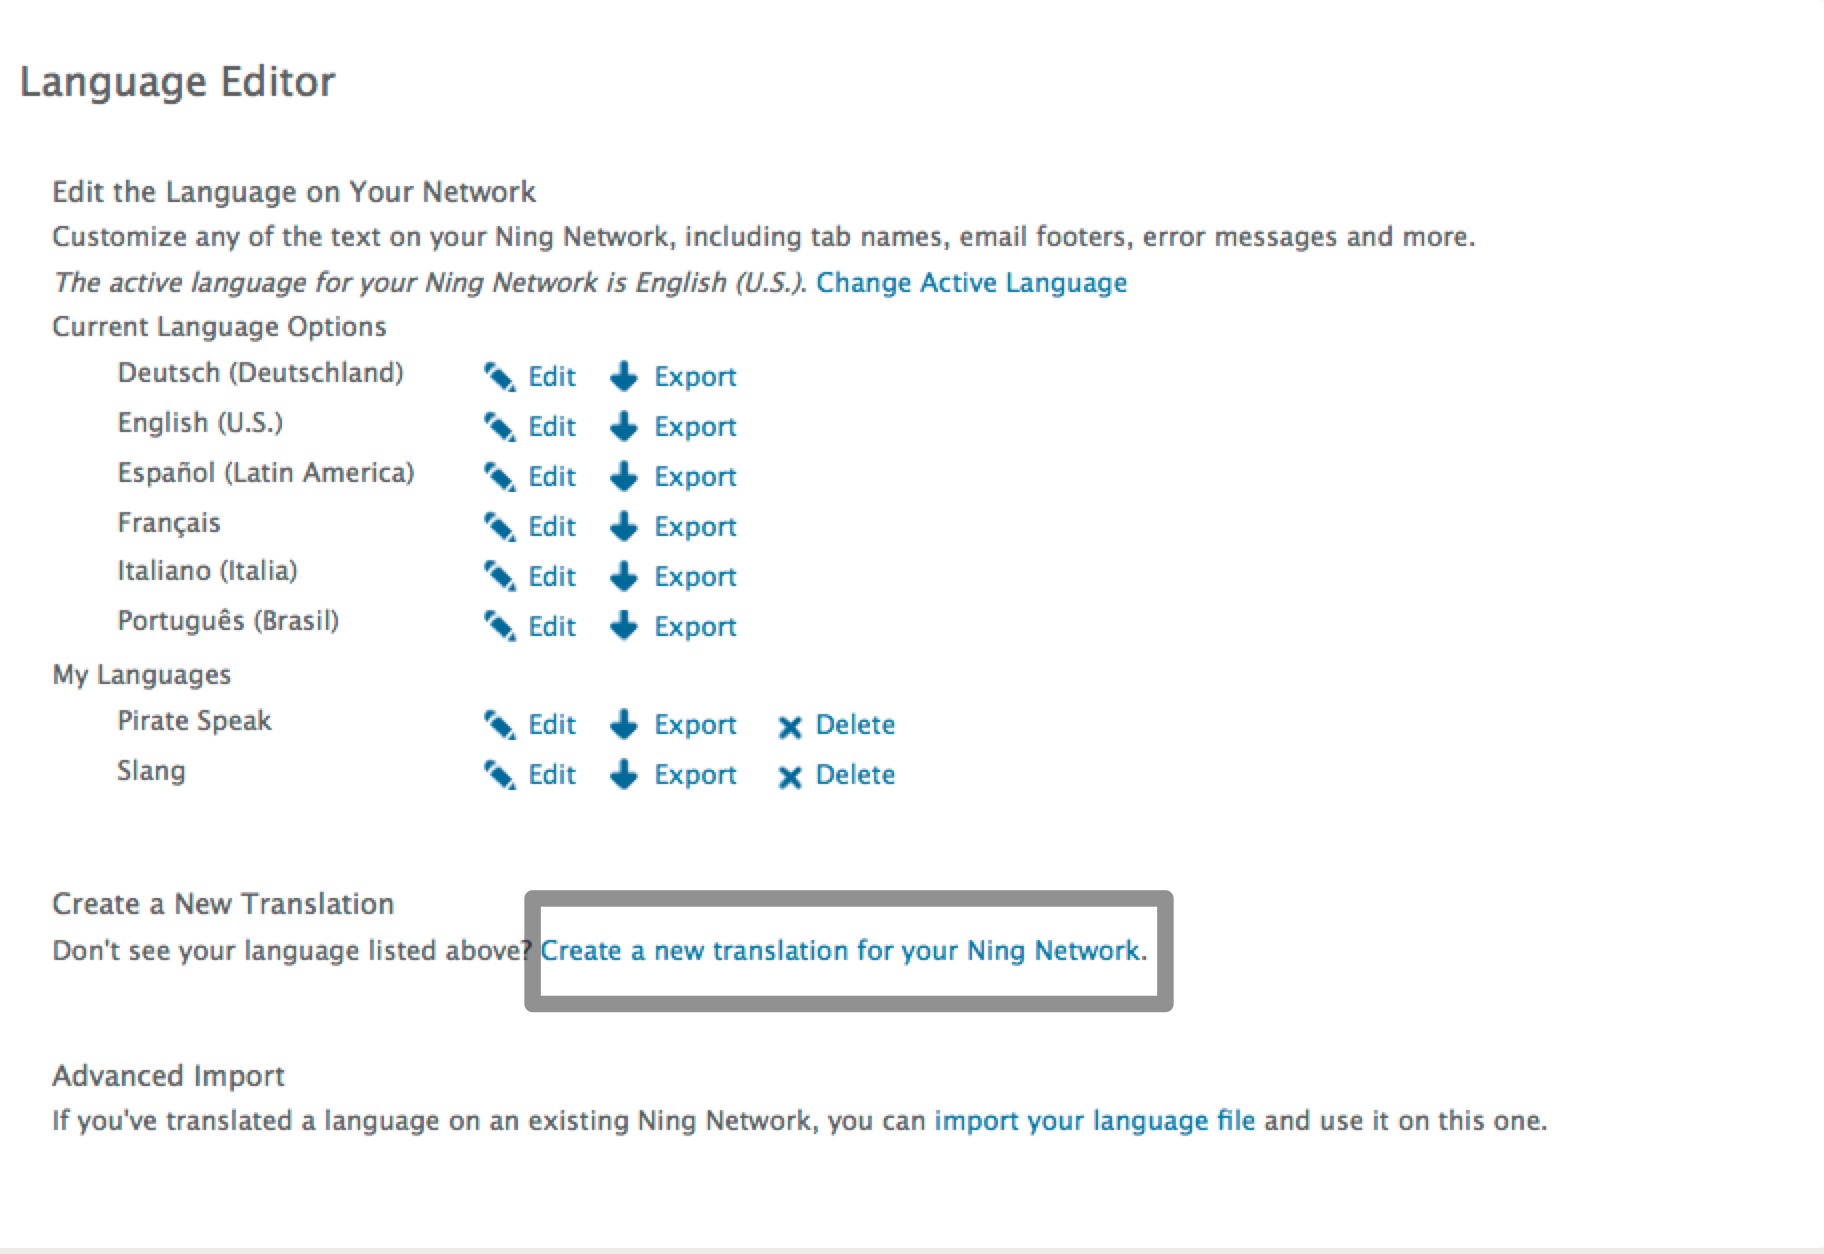This screenshot has height=1254, width=1824.
Task: Export Français via Export link
Action: pyautogui.click(x=695, y=528)
